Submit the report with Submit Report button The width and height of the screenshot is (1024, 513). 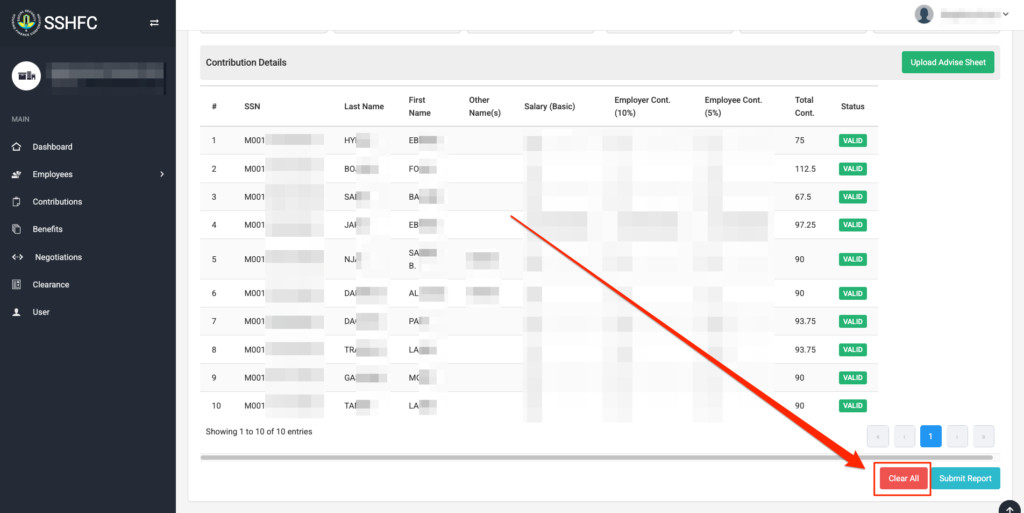click(x=965, y=479)
